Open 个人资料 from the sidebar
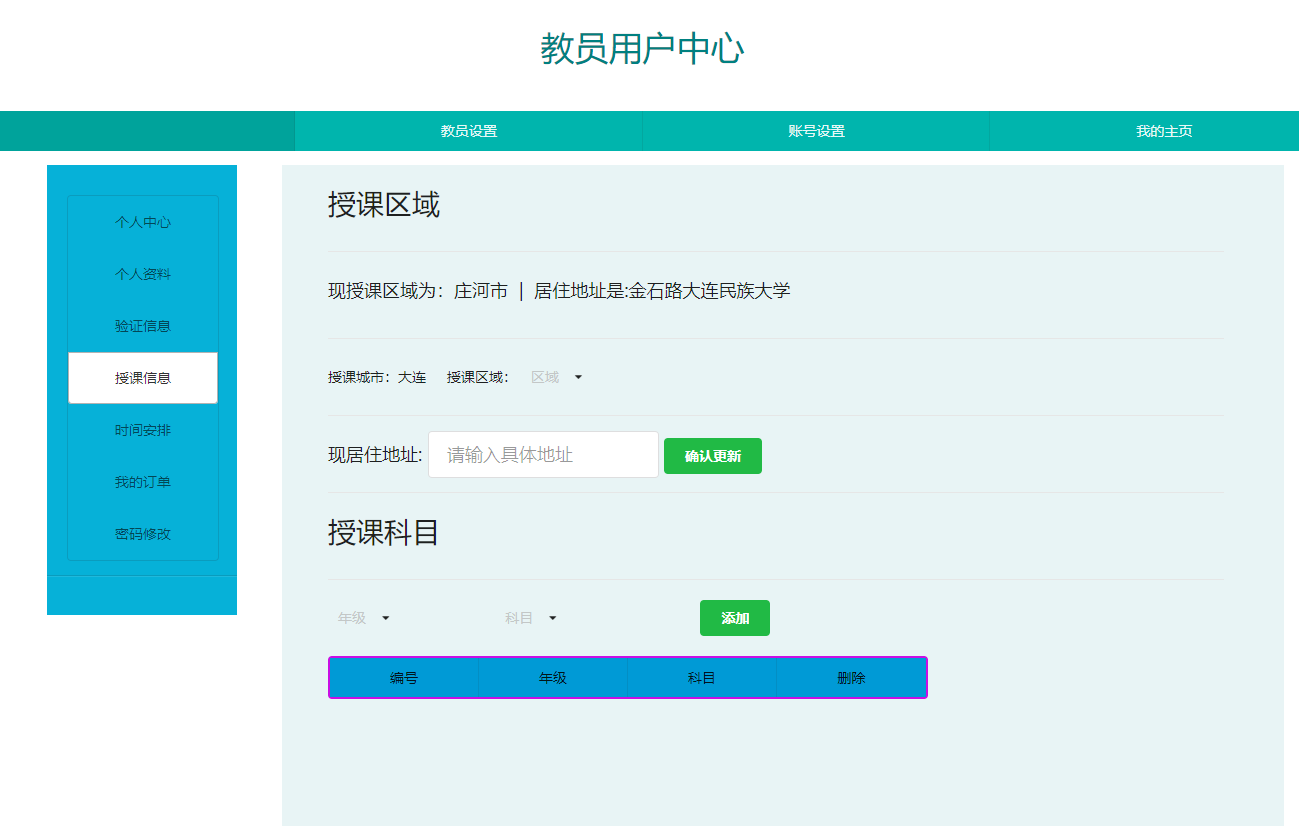 coord(142,274)
